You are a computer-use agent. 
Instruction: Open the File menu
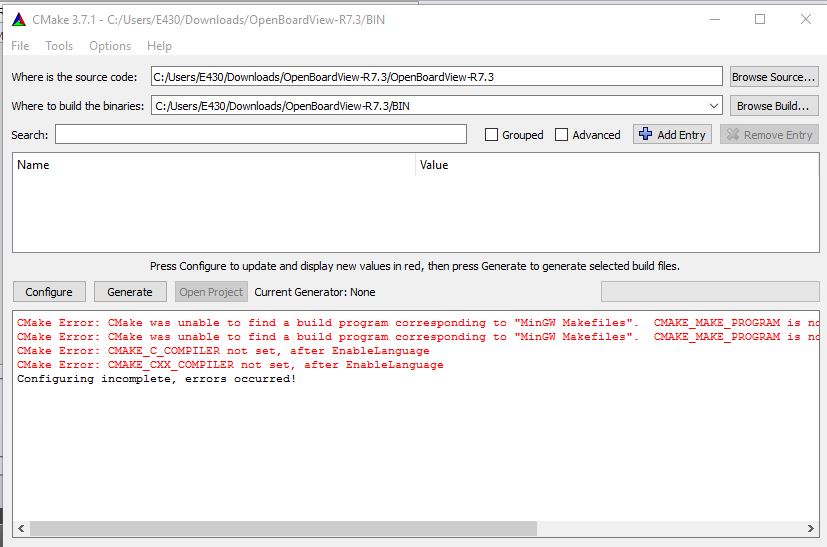[x=20, y=46]
